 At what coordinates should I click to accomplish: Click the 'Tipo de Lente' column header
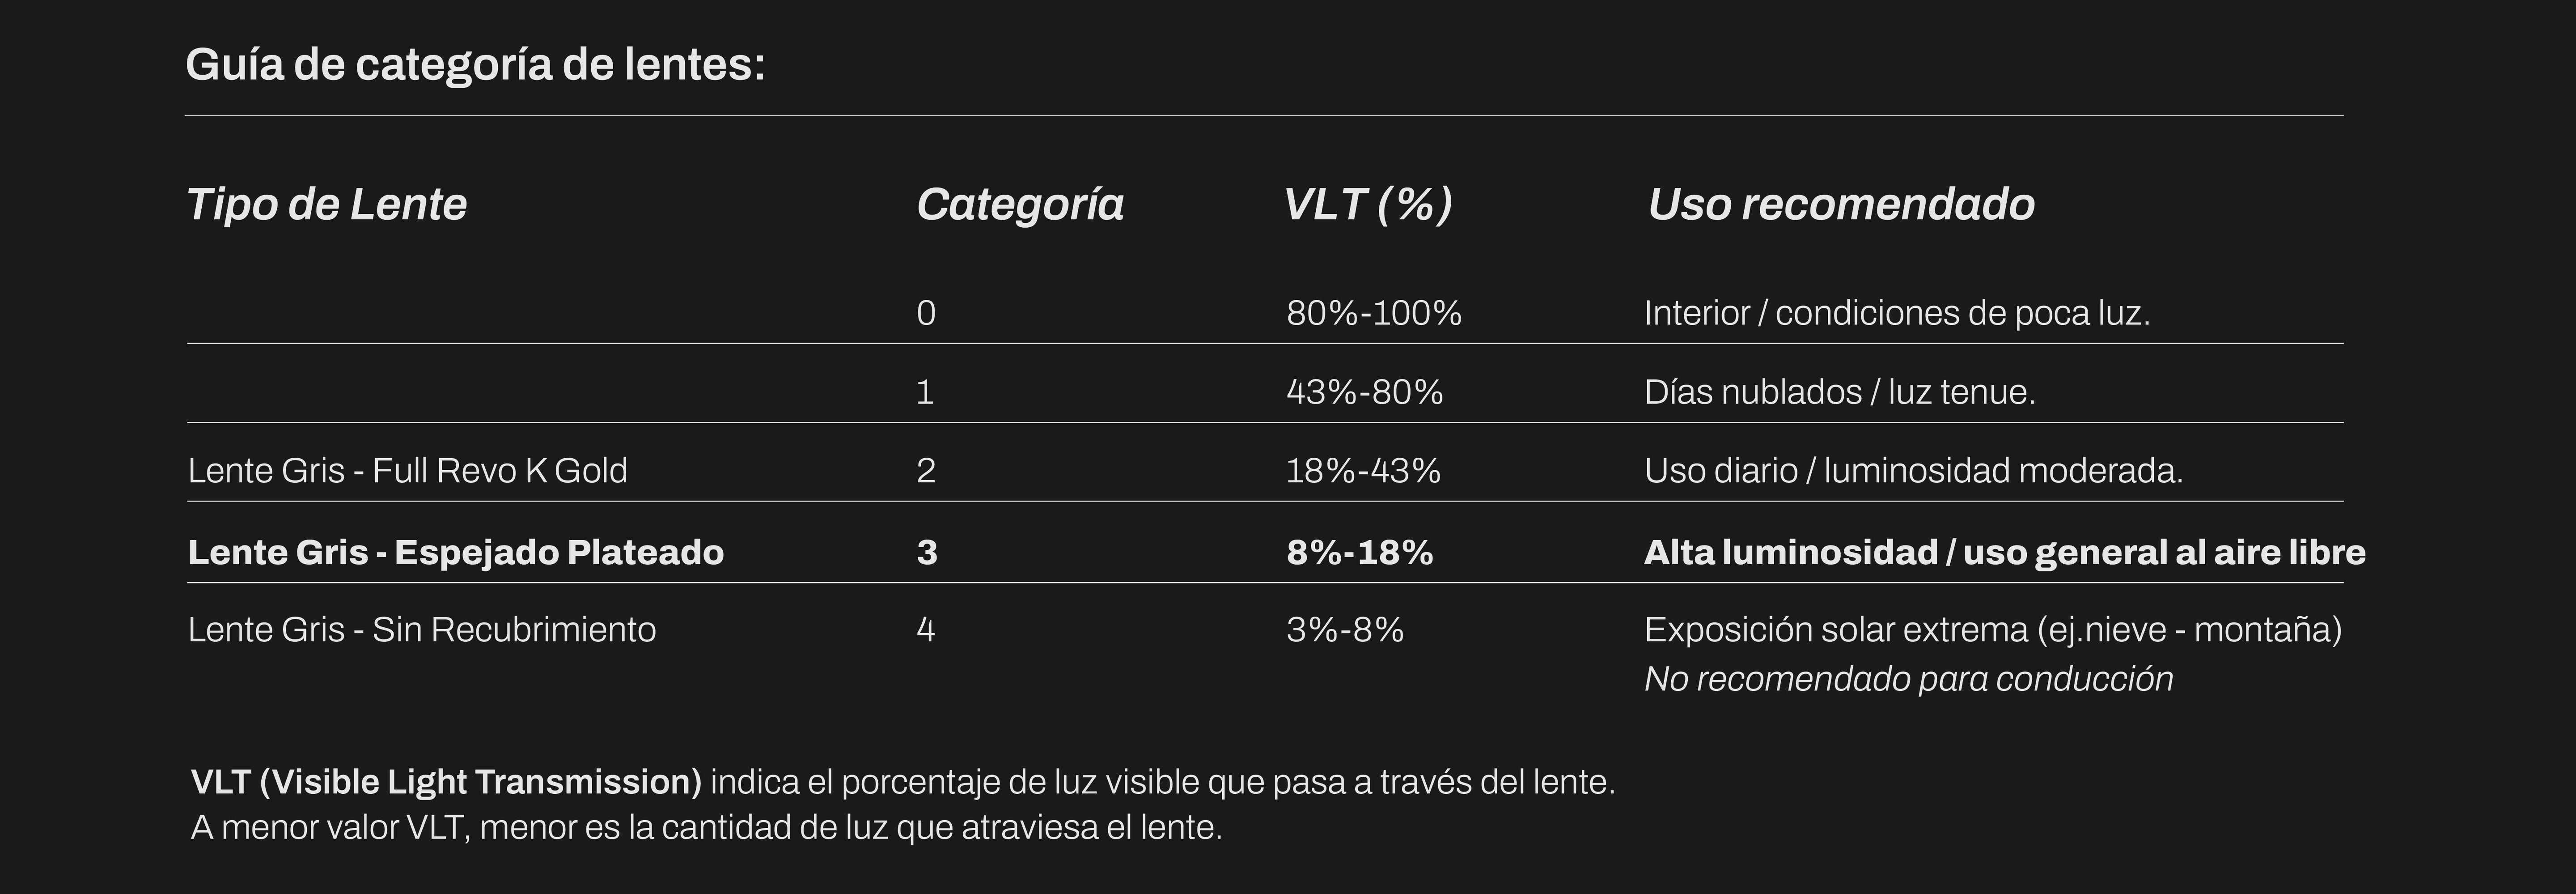coord(327,205)
